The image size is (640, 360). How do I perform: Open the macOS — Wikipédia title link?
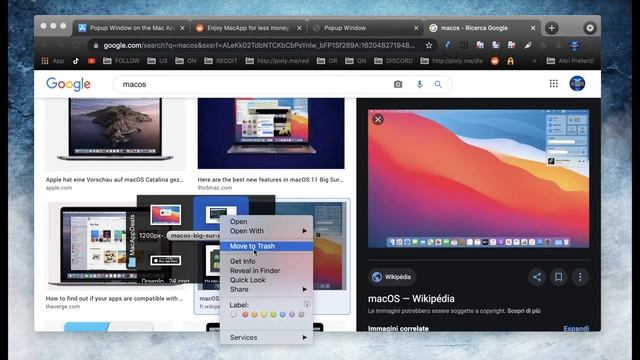point(411,299)
